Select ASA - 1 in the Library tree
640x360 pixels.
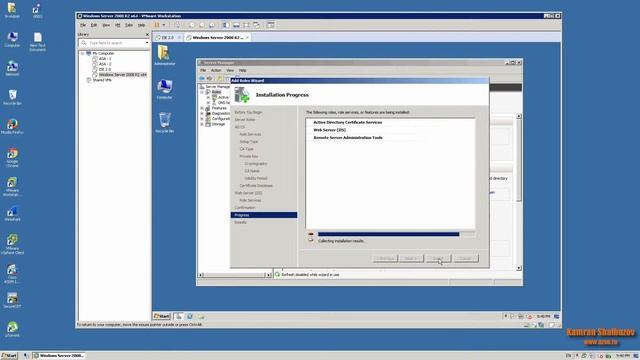pyautogui.click(x=105, y=59)
